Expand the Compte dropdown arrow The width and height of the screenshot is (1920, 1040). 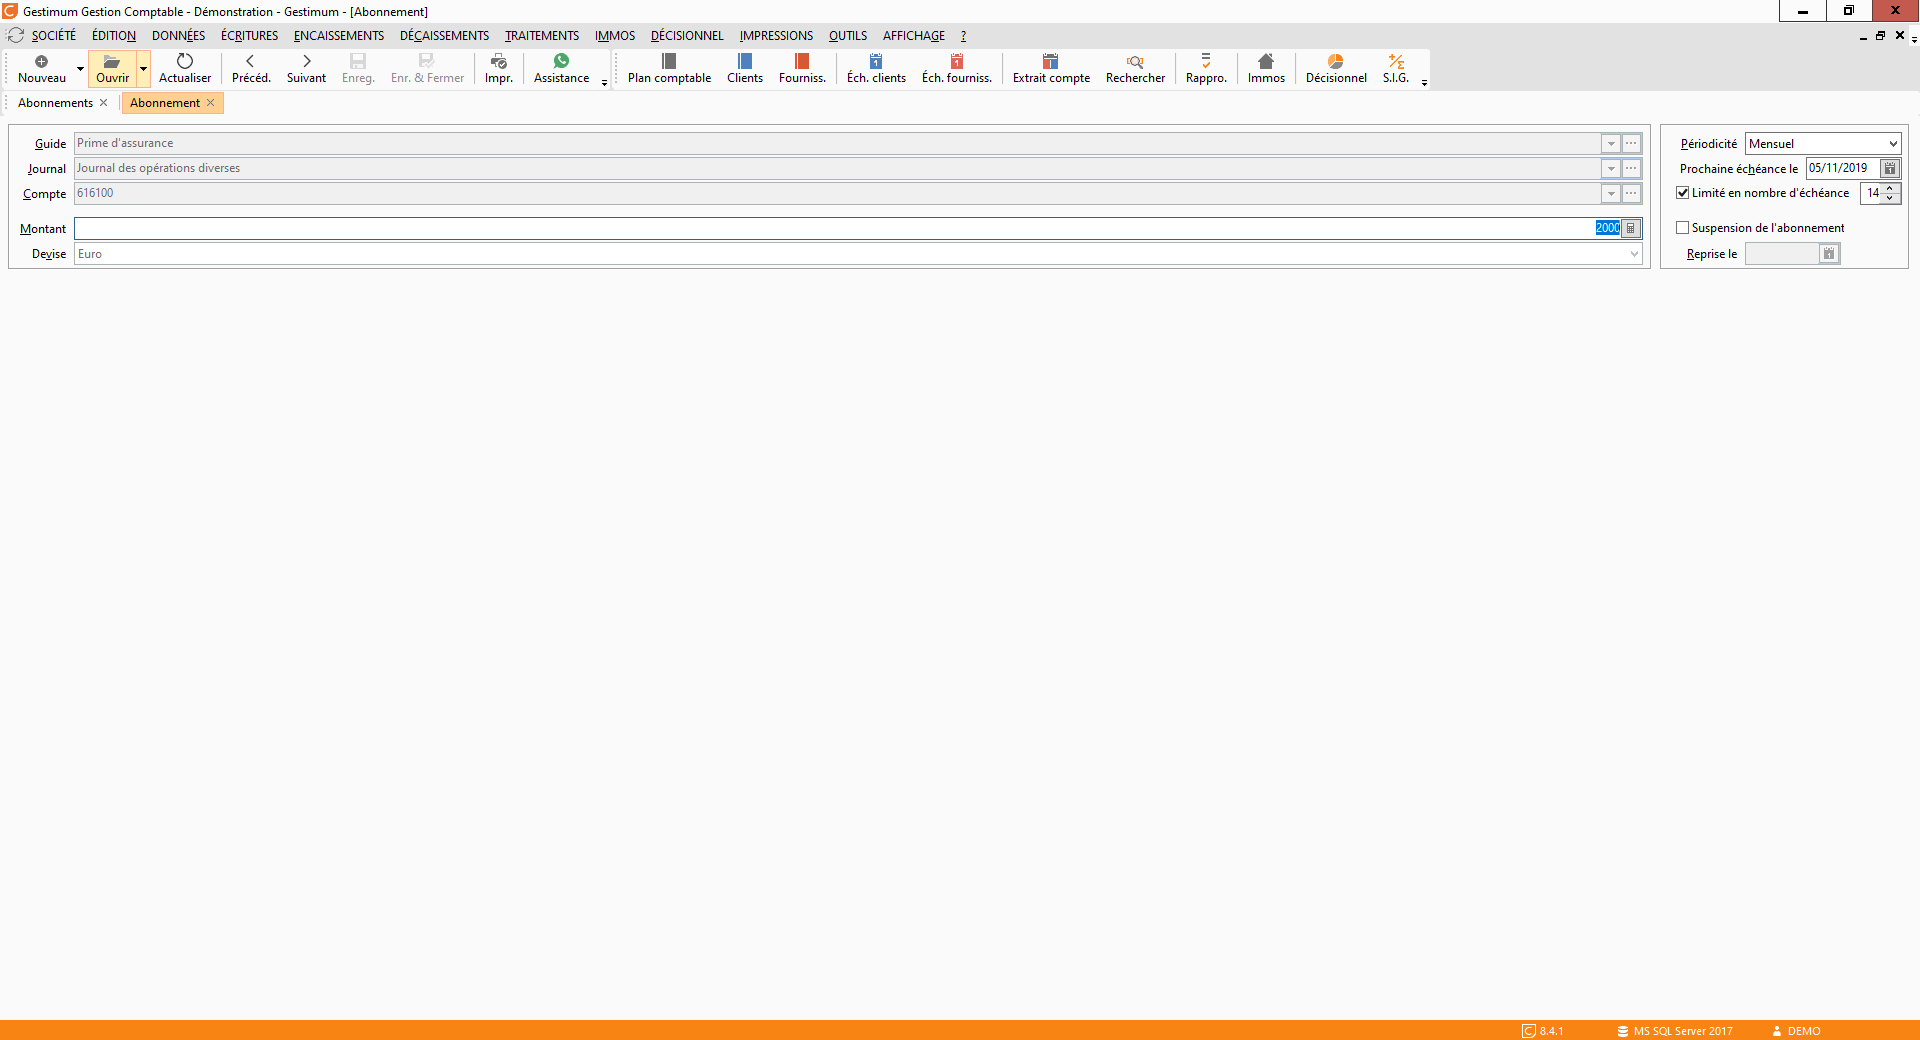(x=1611, y=194)
